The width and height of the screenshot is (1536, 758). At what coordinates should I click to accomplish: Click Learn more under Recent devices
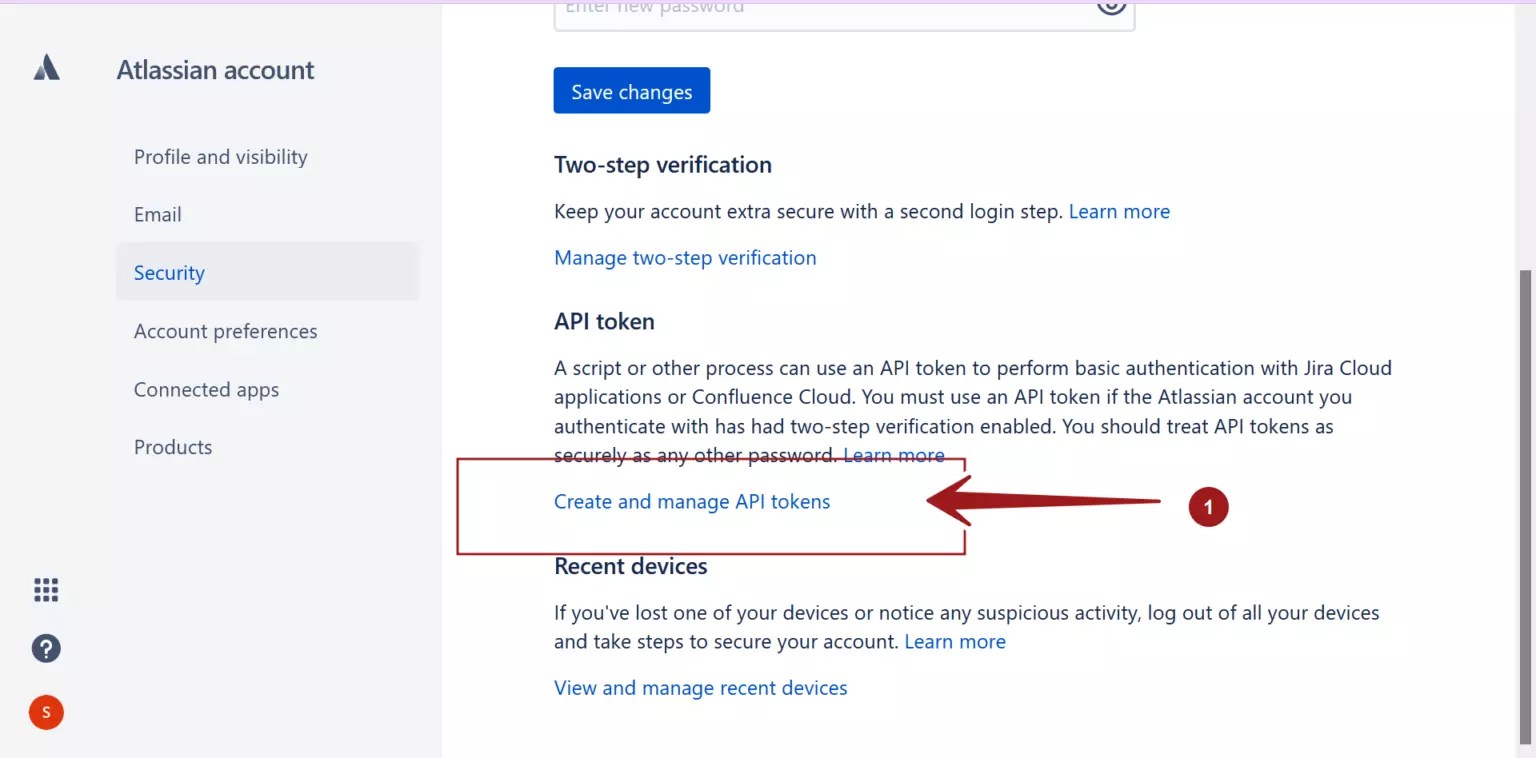[955, 641]
